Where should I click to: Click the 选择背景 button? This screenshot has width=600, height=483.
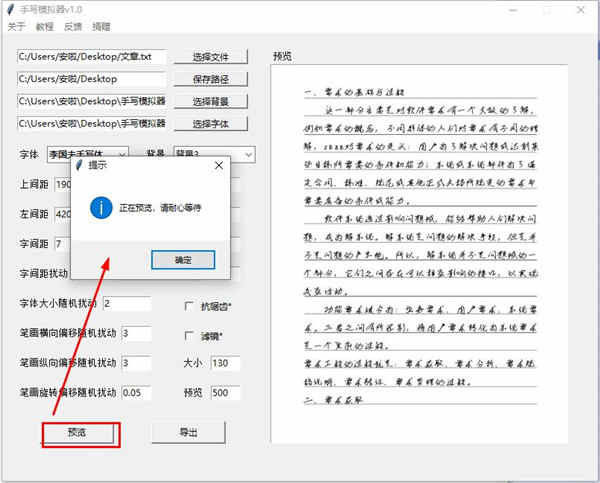(211, 101)
